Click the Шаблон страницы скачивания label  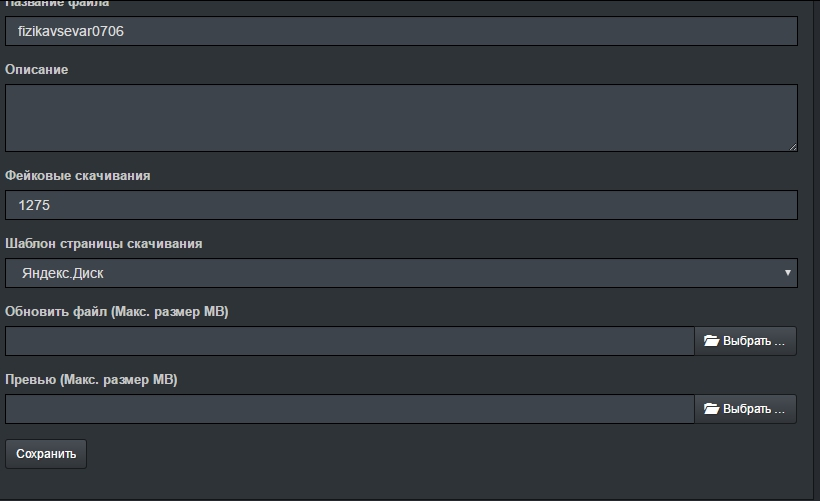(x=104, y=244)
